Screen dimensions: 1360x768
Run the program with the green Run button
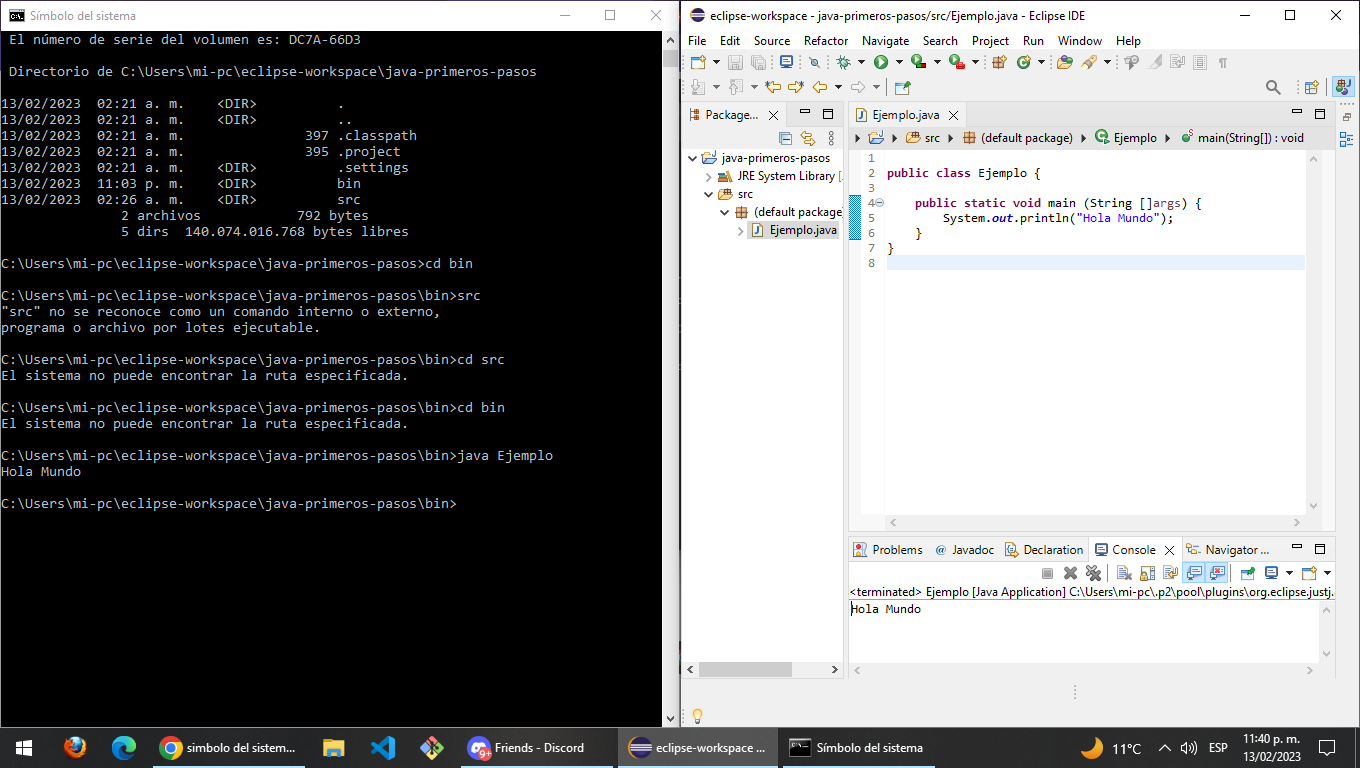882,62
